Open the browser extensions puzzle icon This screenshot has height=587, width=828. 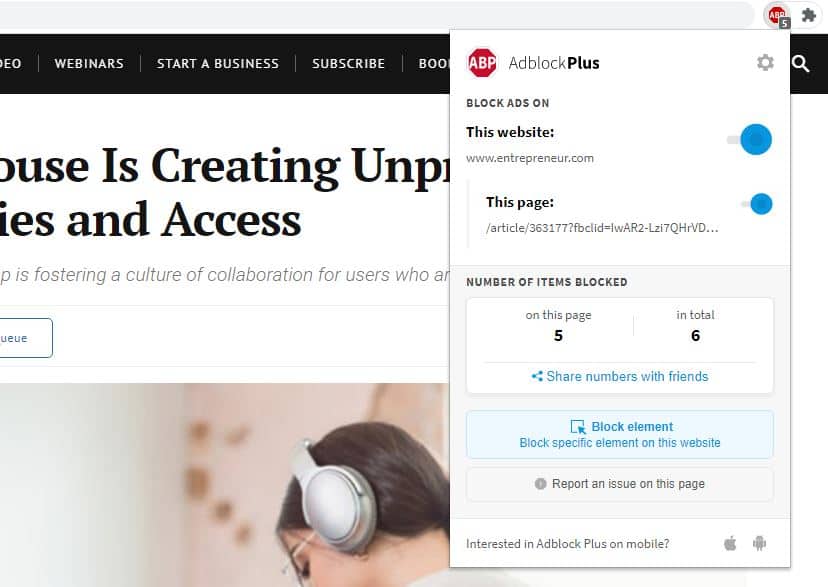click(809, 15)
